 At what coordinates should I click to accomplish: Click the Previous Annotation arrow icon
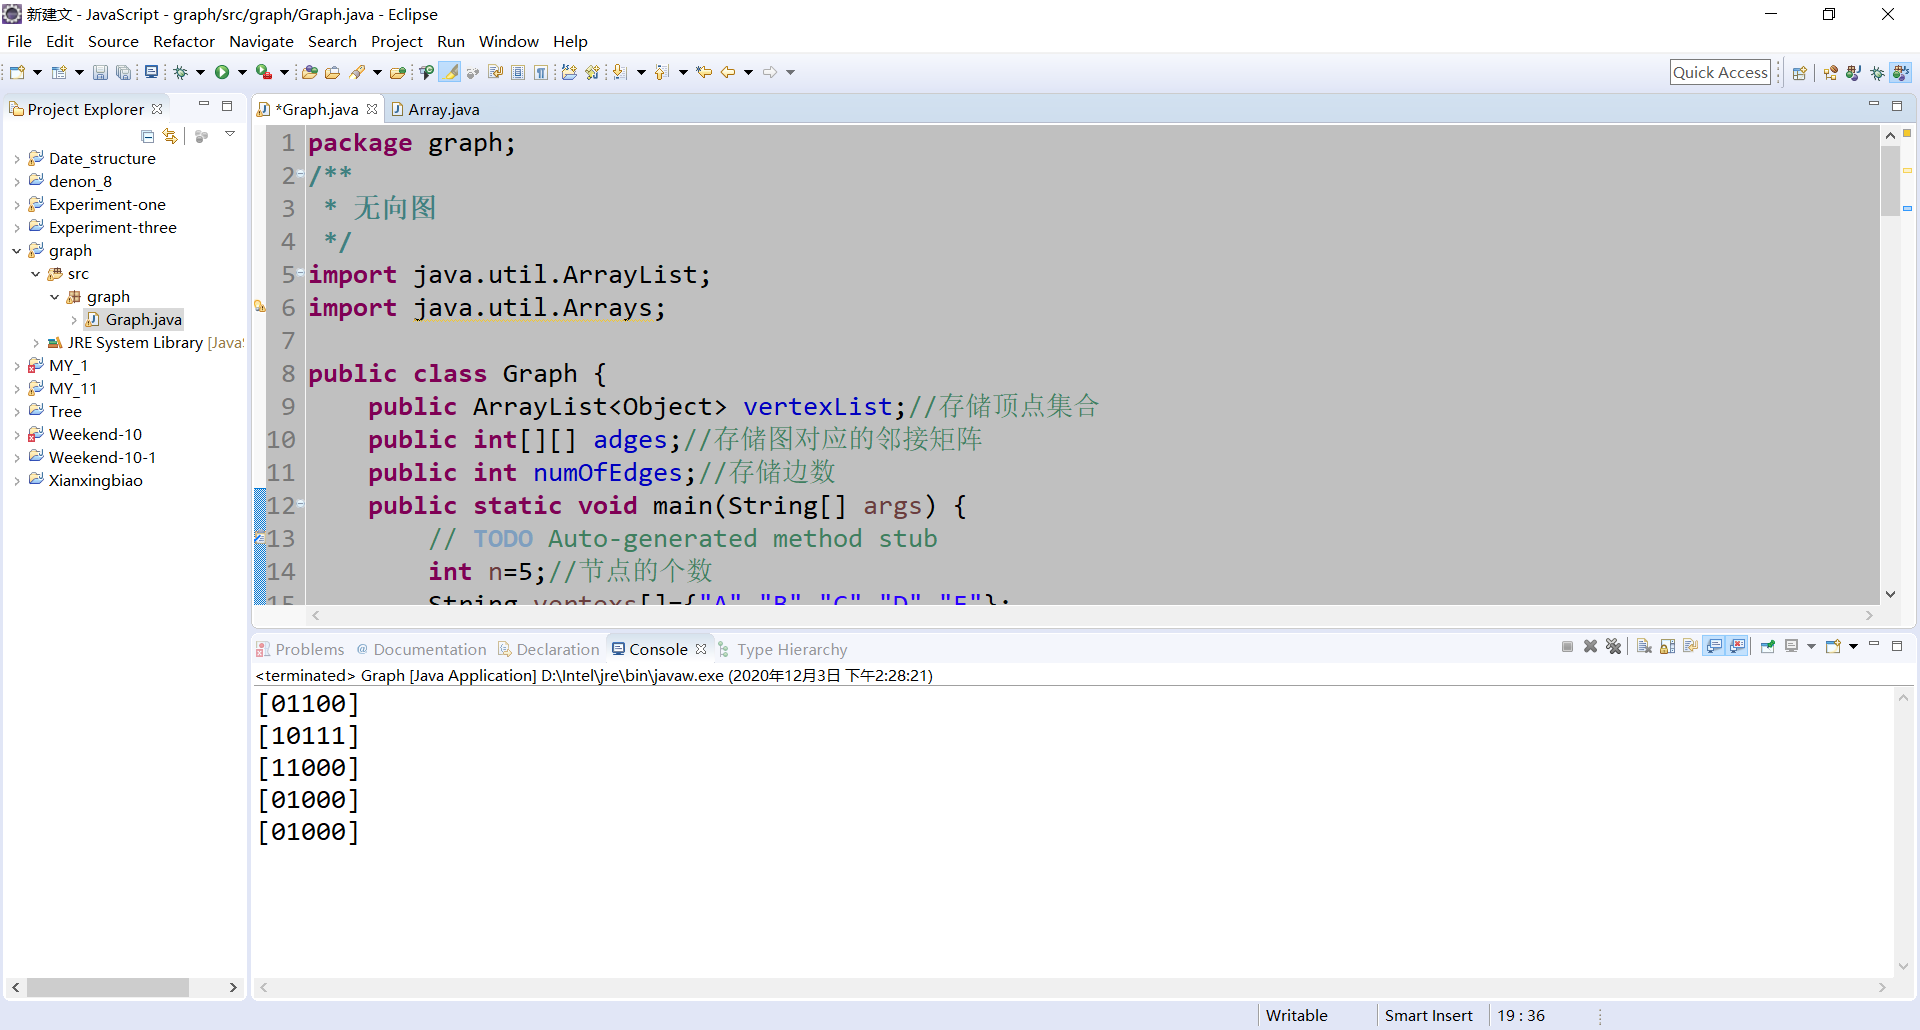[661, 72]
